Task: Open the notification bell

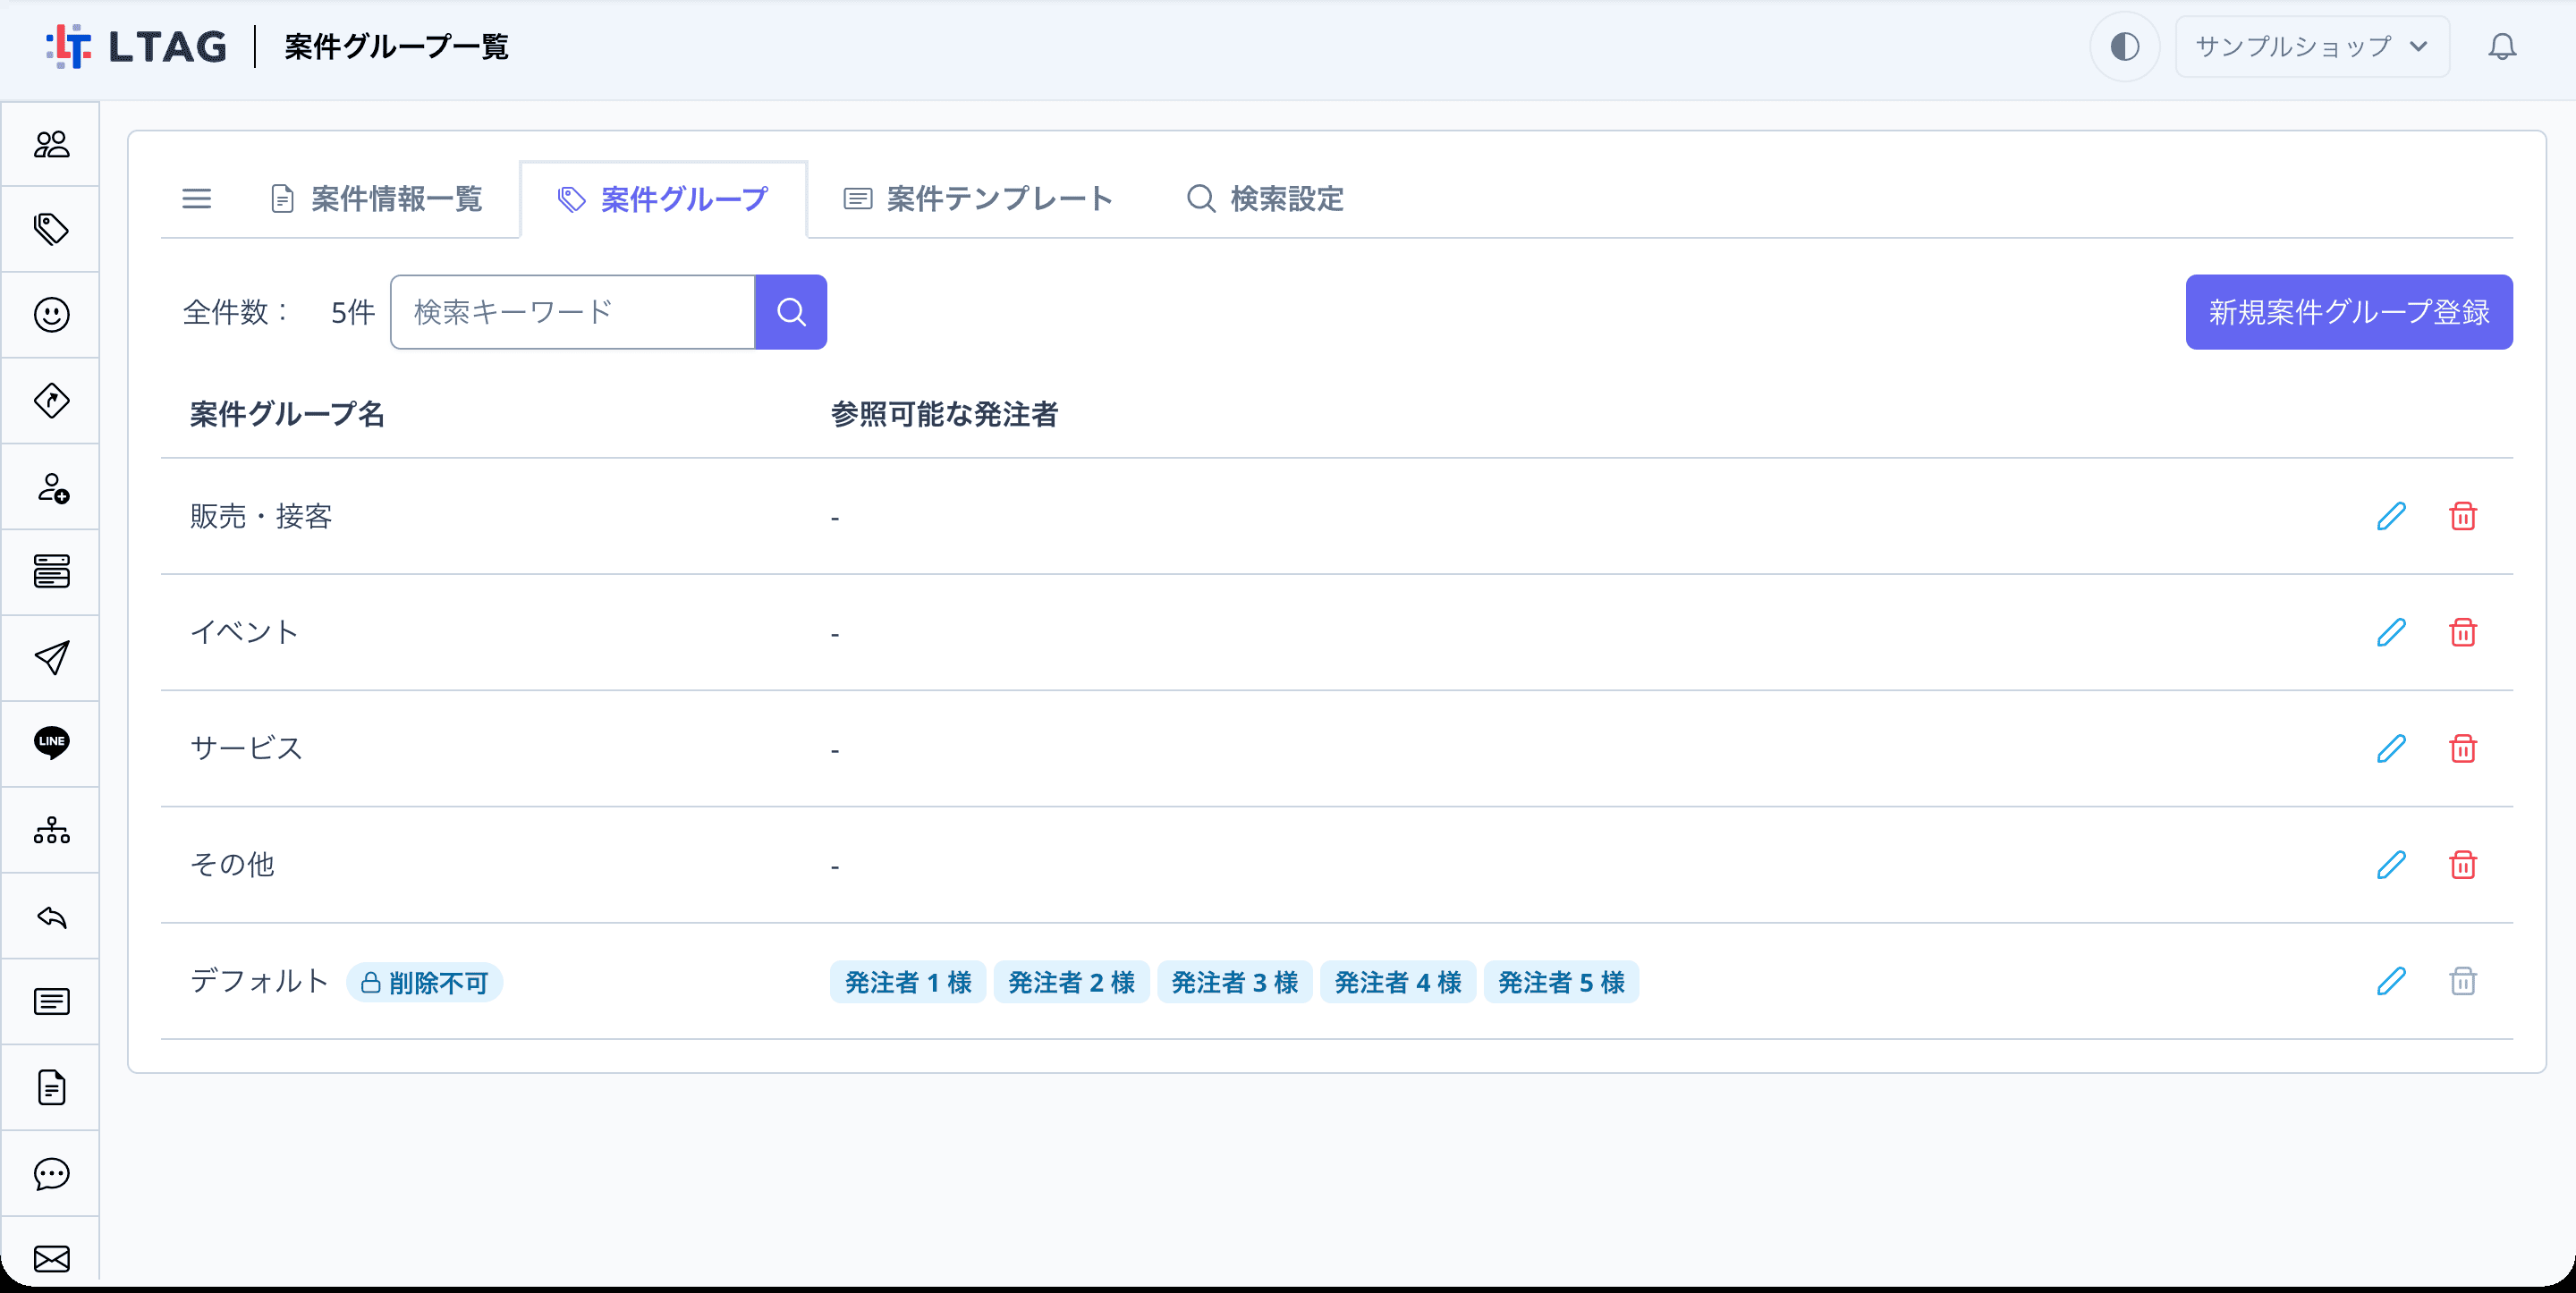Action: tap(2502, 47)
